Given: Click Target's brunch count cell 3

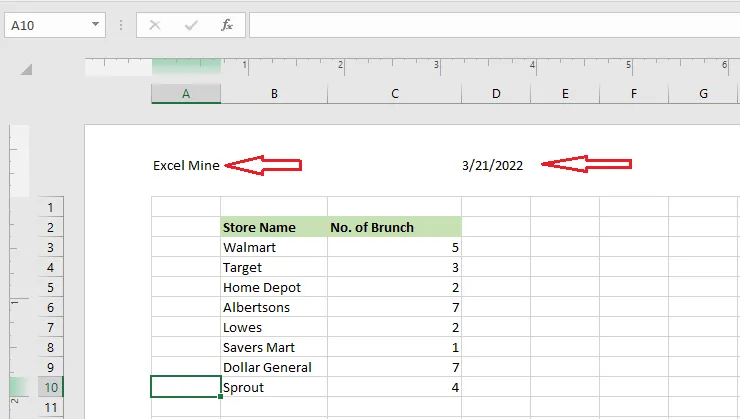Looking at the screenshot, I should [x=394, y=267].
